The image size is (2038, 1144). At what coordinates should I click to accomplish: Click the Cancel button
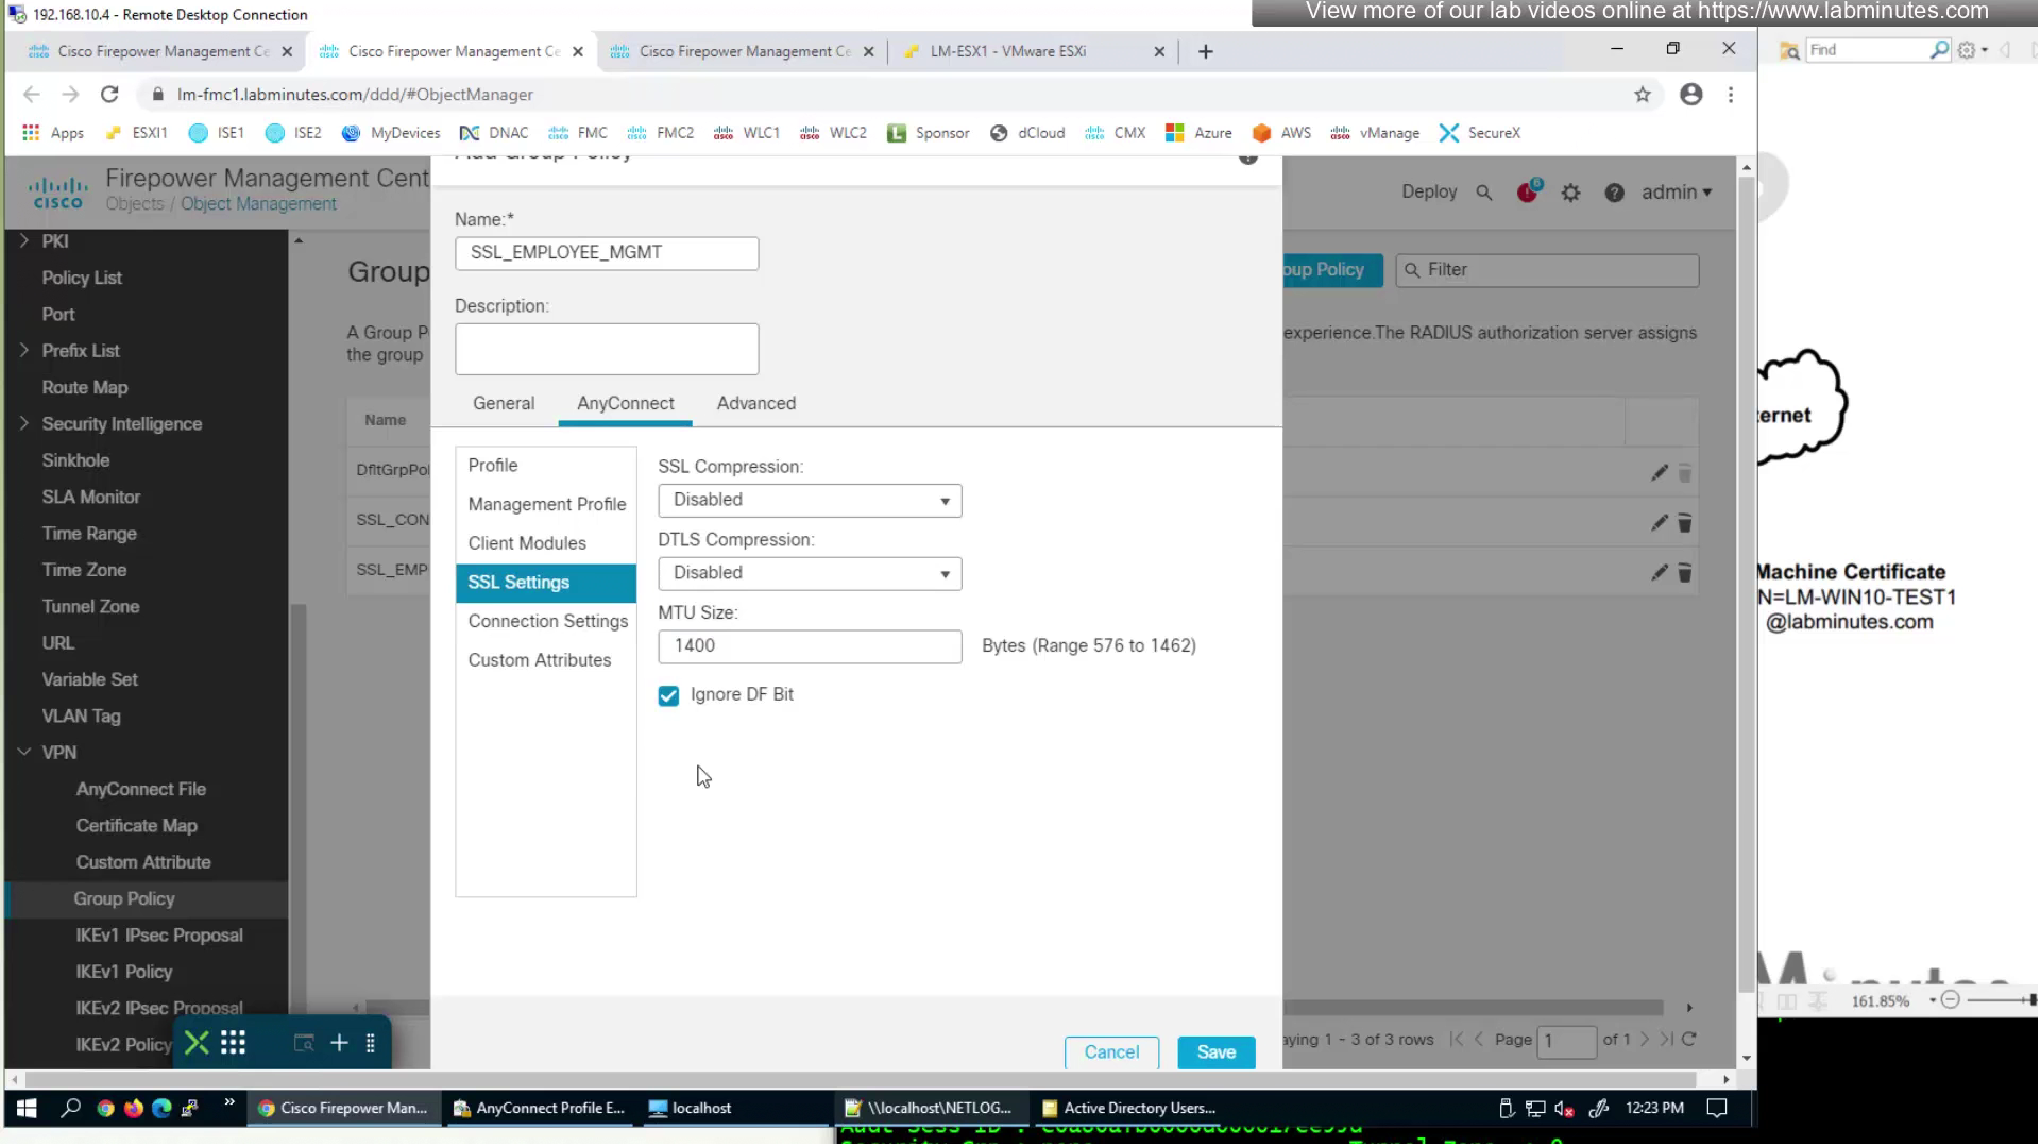coord(1111,1052)
